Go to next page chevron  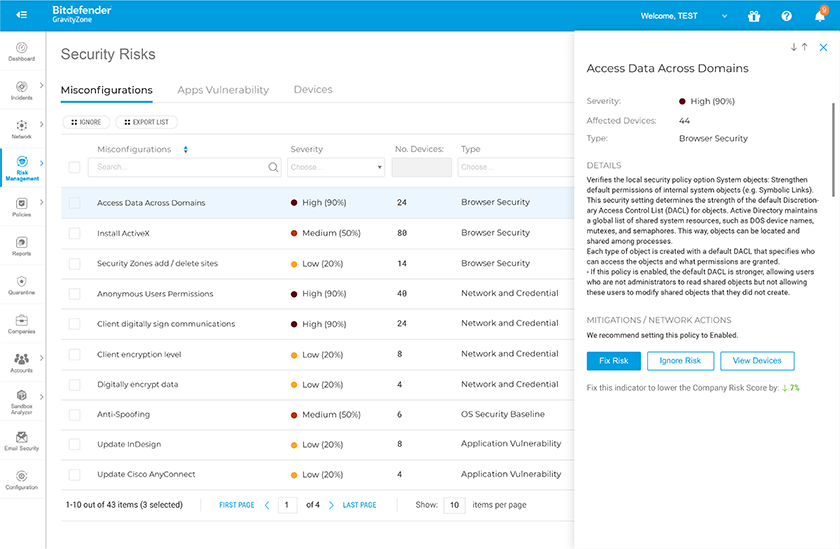(x=331, y=505)
